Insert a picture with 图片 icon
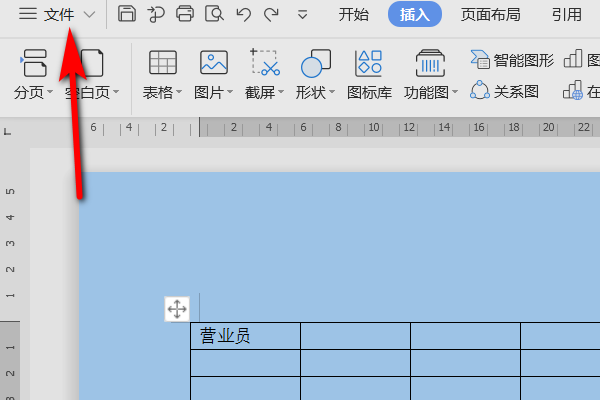The height and width of the screenshot is (400, 600). (214, 64)
